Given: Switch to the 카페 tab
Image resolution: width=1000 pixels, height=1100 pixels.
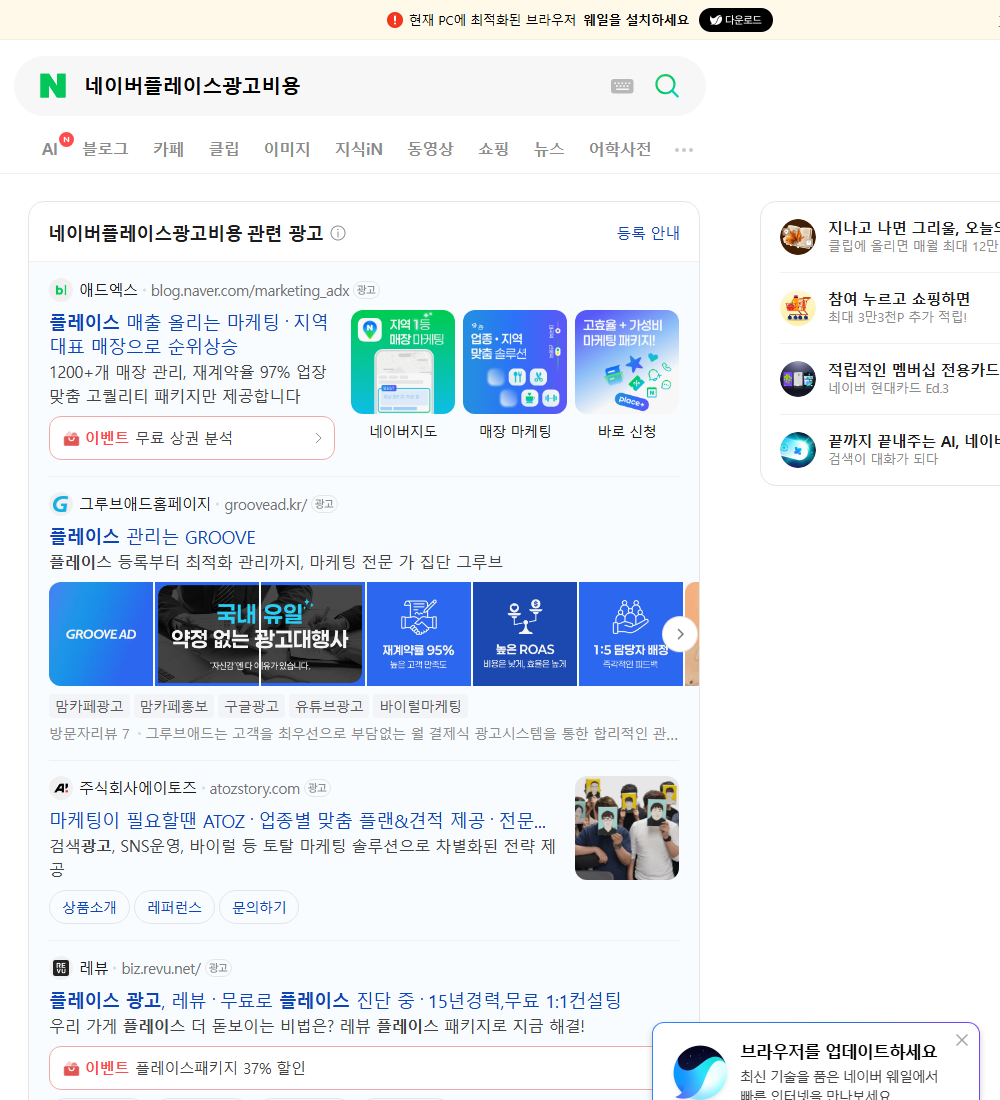Looking at the screenshot, I should (x=168, y=149).
